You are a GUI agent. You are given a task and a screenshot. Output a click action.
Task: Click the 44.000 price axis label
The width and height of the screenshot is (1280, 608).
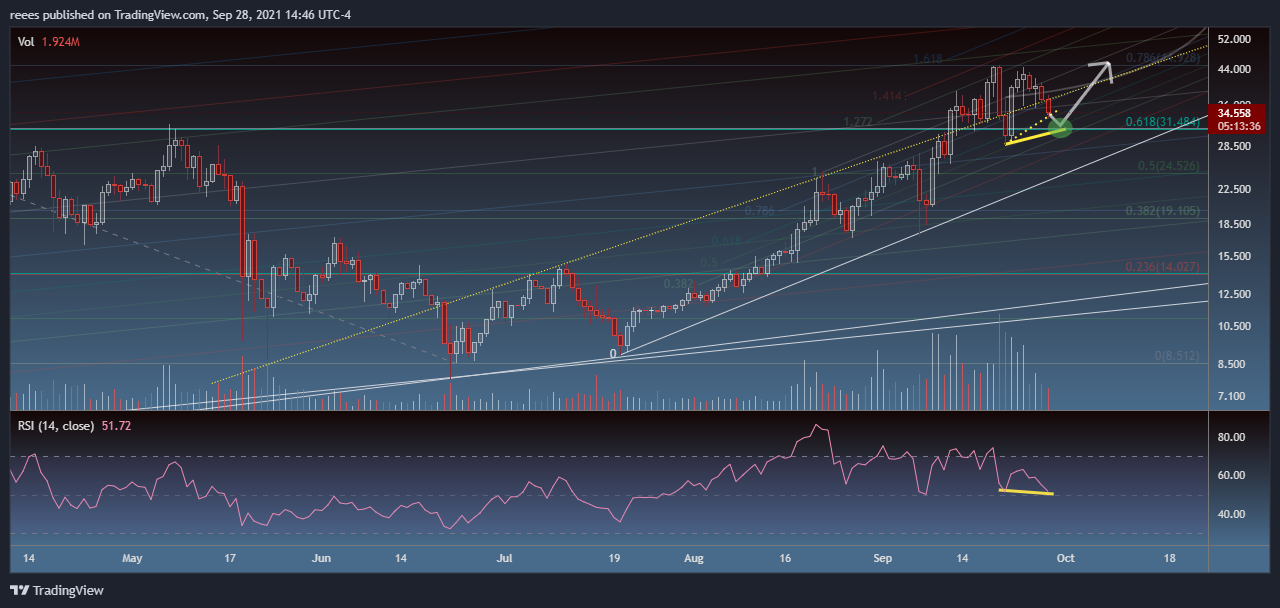[1236, 70]
